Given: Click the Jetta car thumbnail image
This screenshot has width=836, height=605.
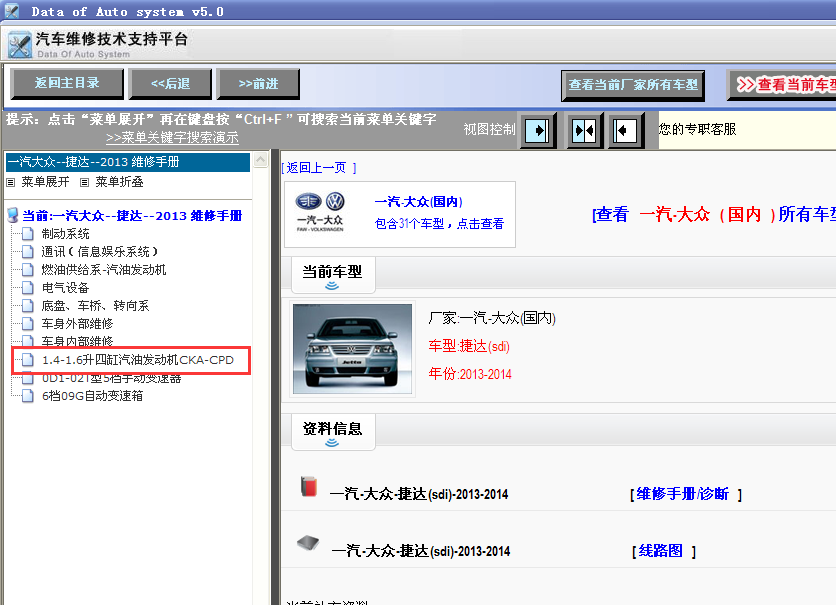Looking at the screenshot, I should [352, 349].
